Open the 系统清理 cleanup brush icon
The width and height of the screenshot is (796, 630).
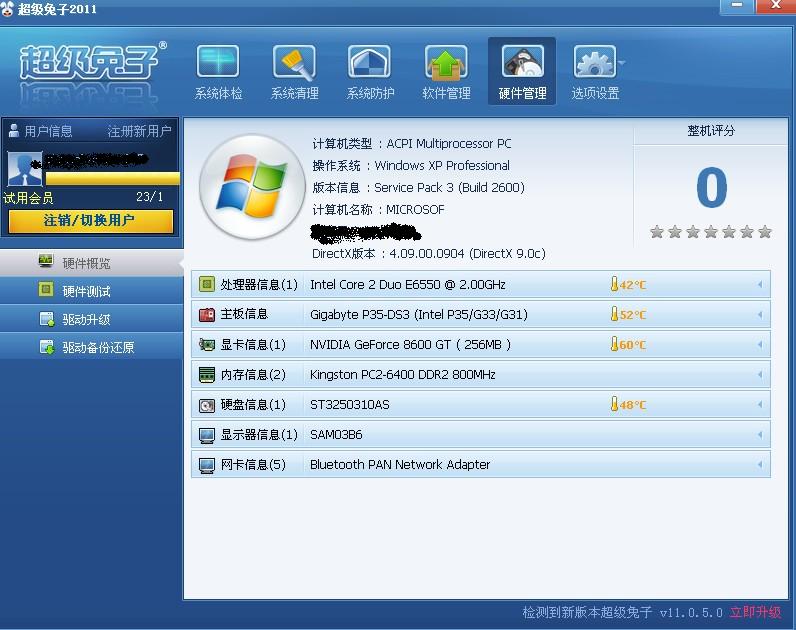tap(294, 63)
